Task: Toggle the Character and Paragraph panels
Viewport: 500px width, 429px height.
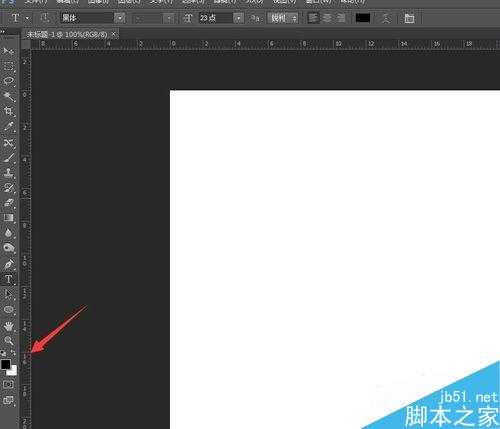Action: tap(409, 18)
